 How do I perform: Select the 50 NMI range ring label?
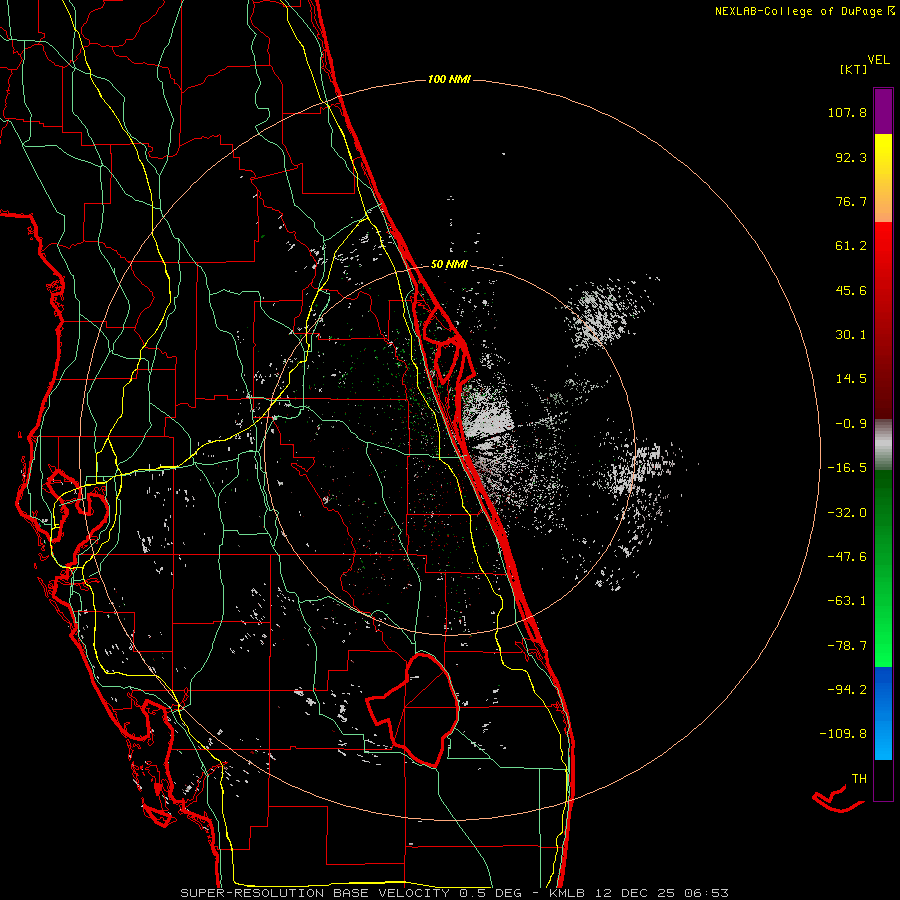click(x=449, y=265)
